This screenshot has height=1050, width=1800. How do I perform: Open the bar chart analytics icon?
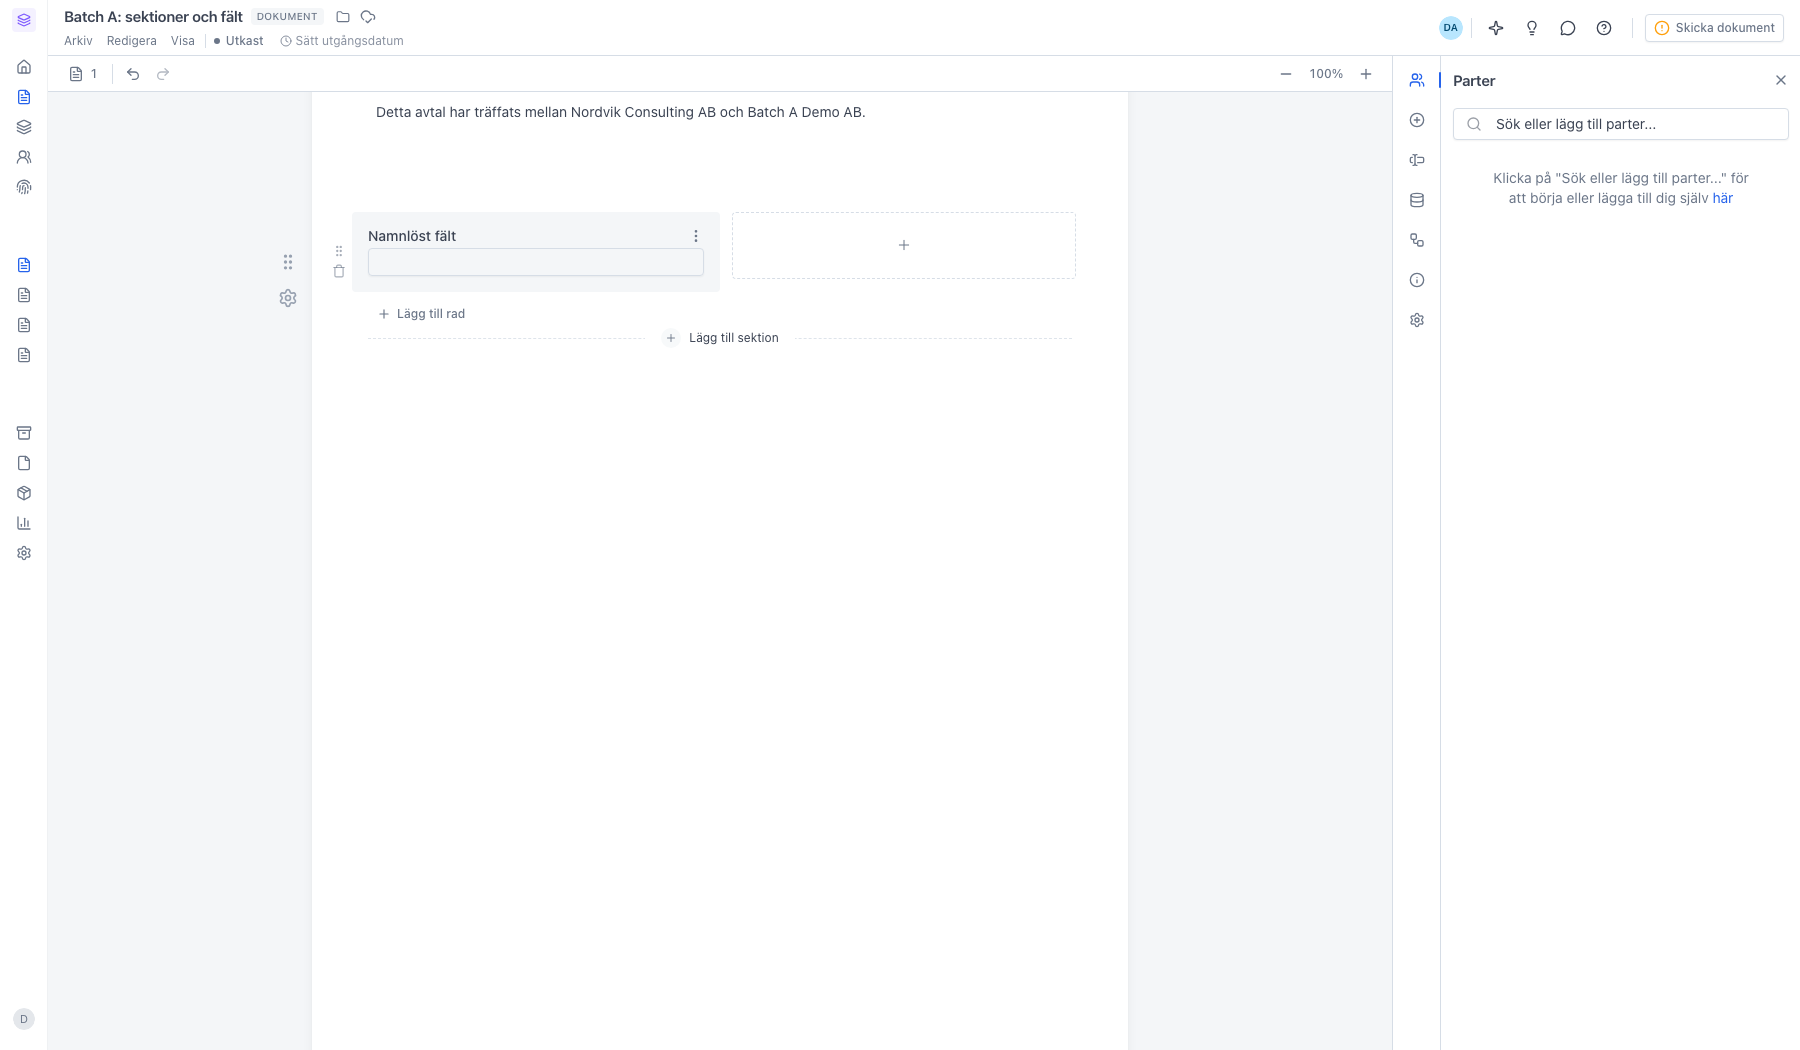point(24,523)
